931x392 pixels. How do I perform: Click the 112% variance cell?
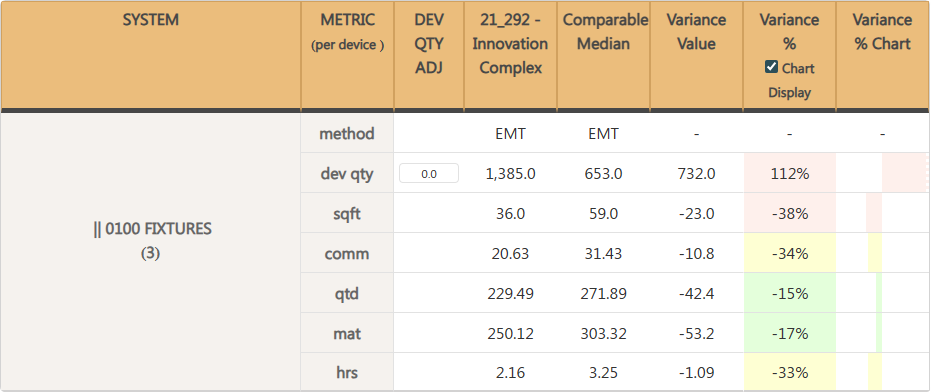point(790,173)
